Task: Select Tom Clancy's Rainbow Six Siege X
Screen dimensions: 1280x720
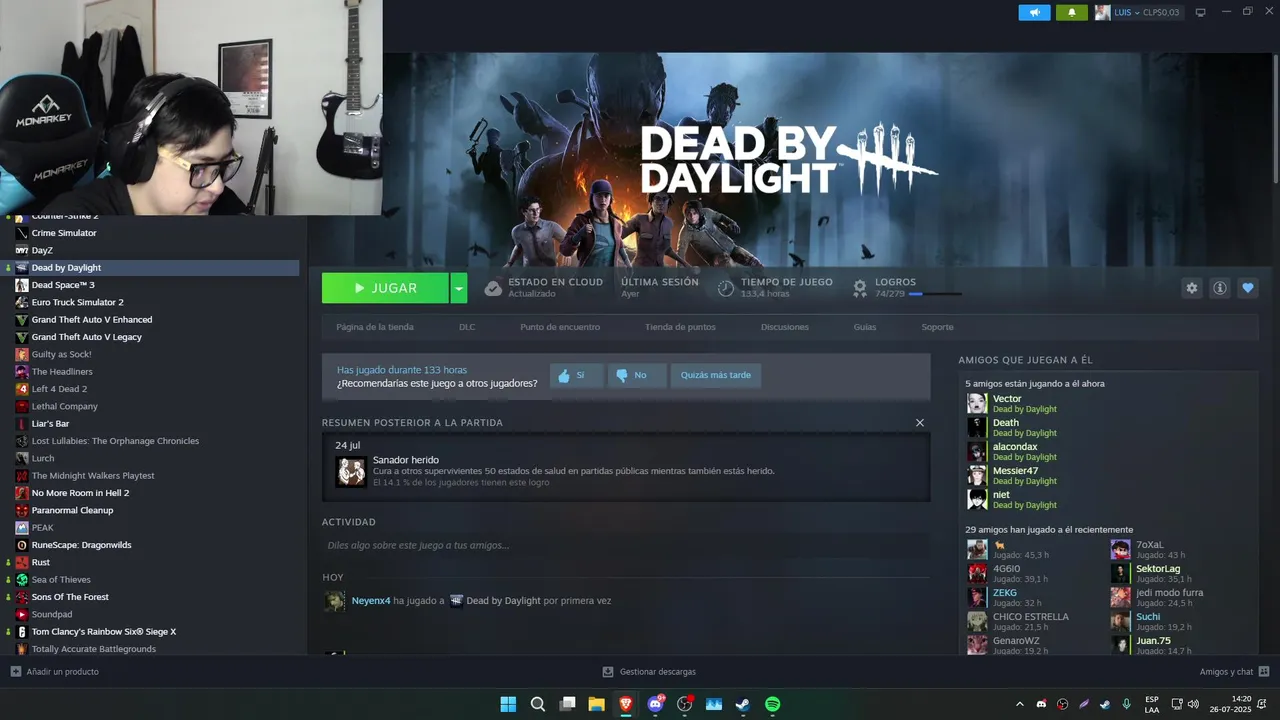Action: click(x=104, y=632)
